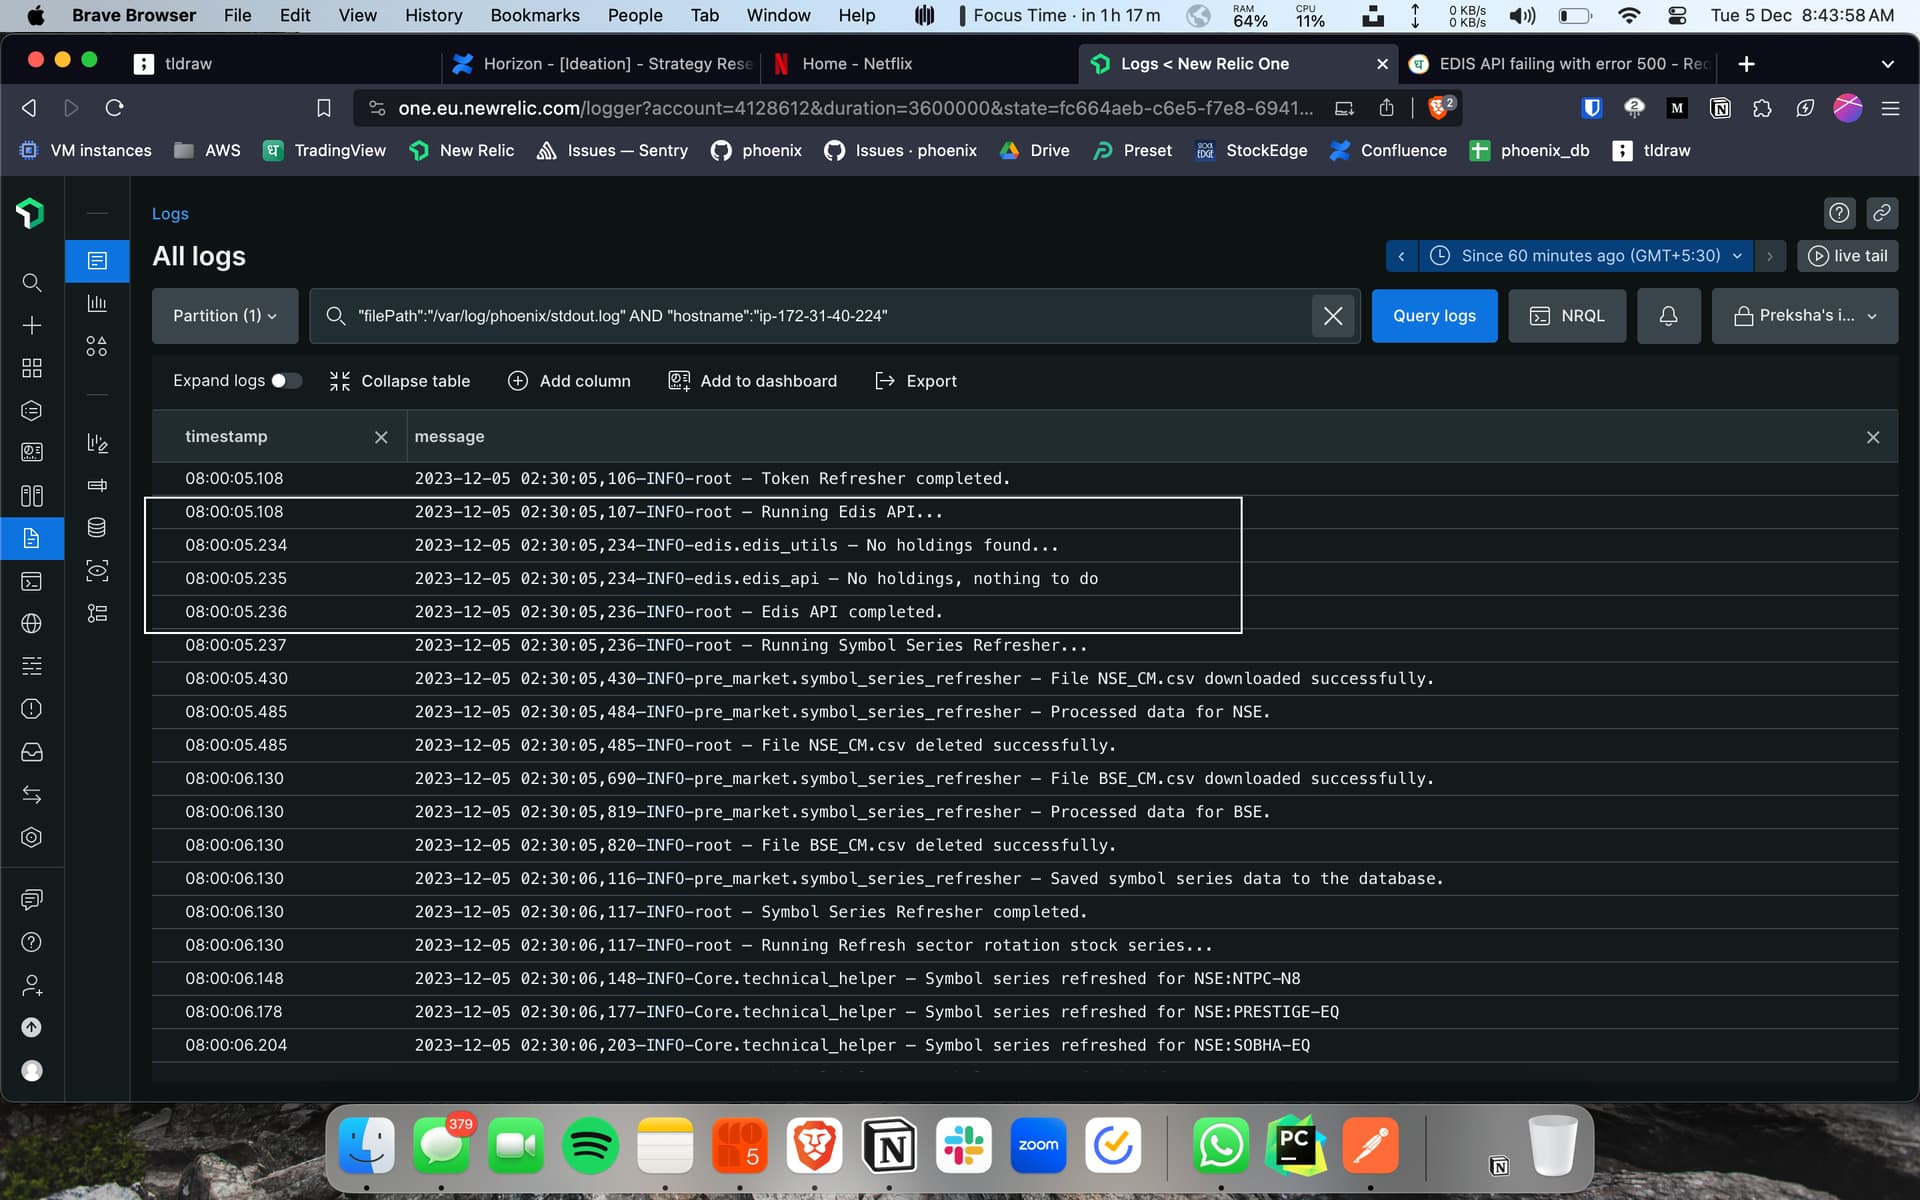The width and height of the screenshot is (1920, 1200).
Task: Toggle the Expand logs switch
Action: click(286, 381)
